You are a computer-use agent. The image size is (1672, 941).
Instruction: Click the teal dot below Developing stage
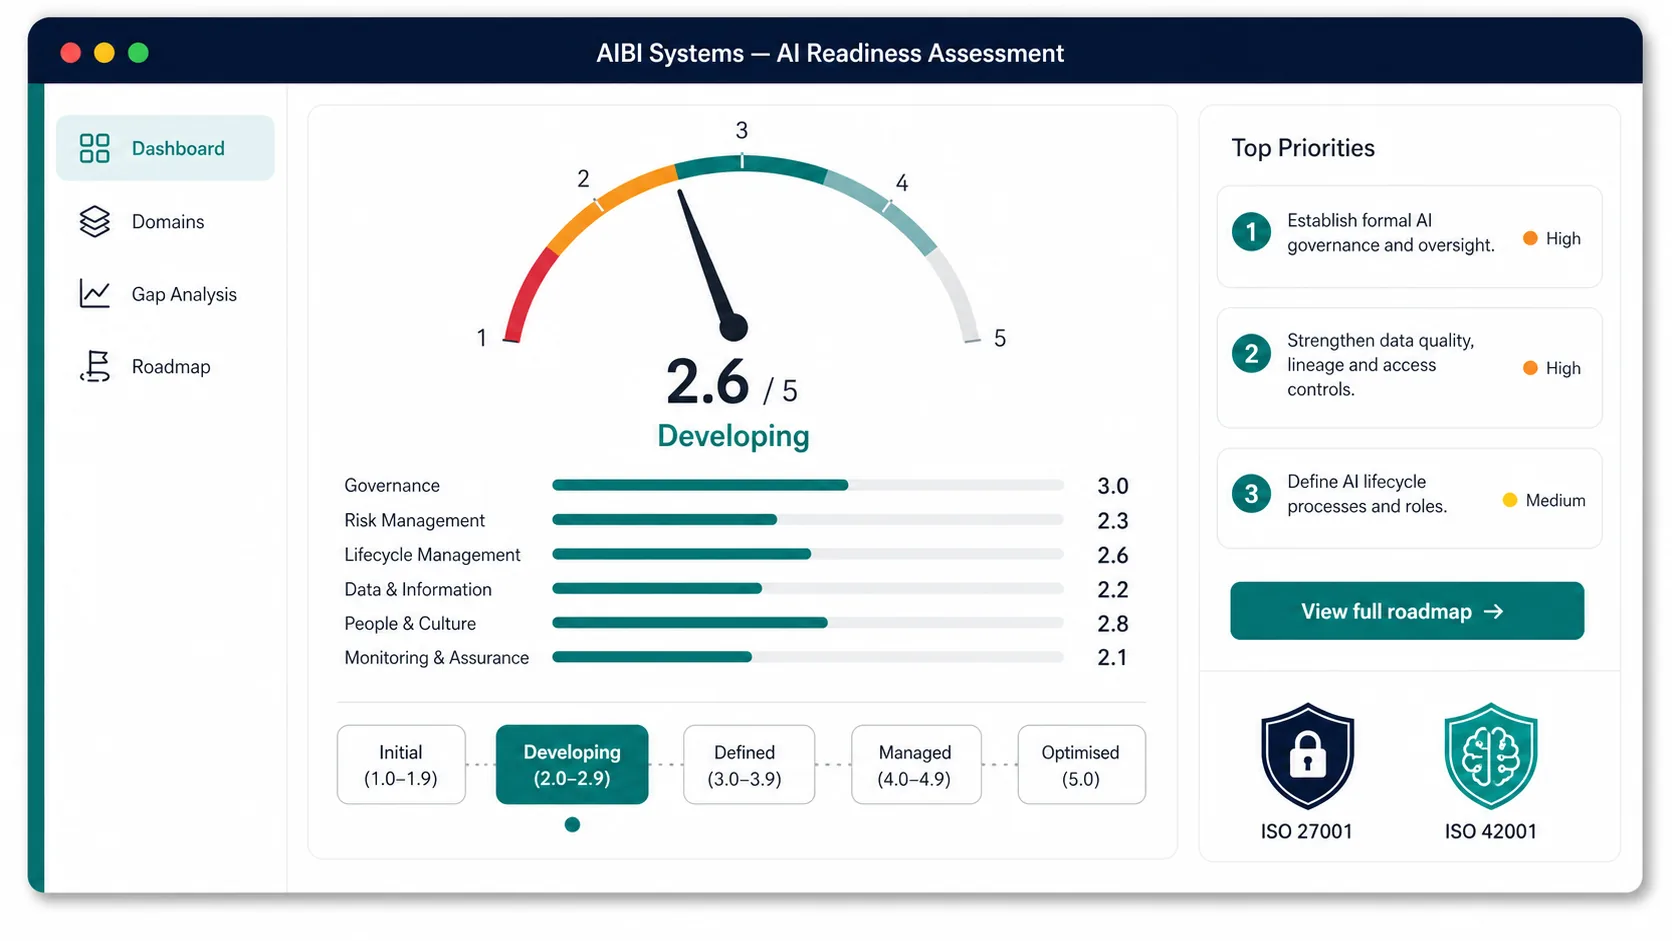click(572, 824)
